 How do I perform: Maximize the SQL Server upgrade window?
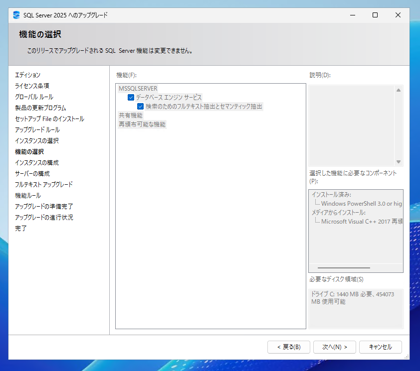(x=375, y=15)
